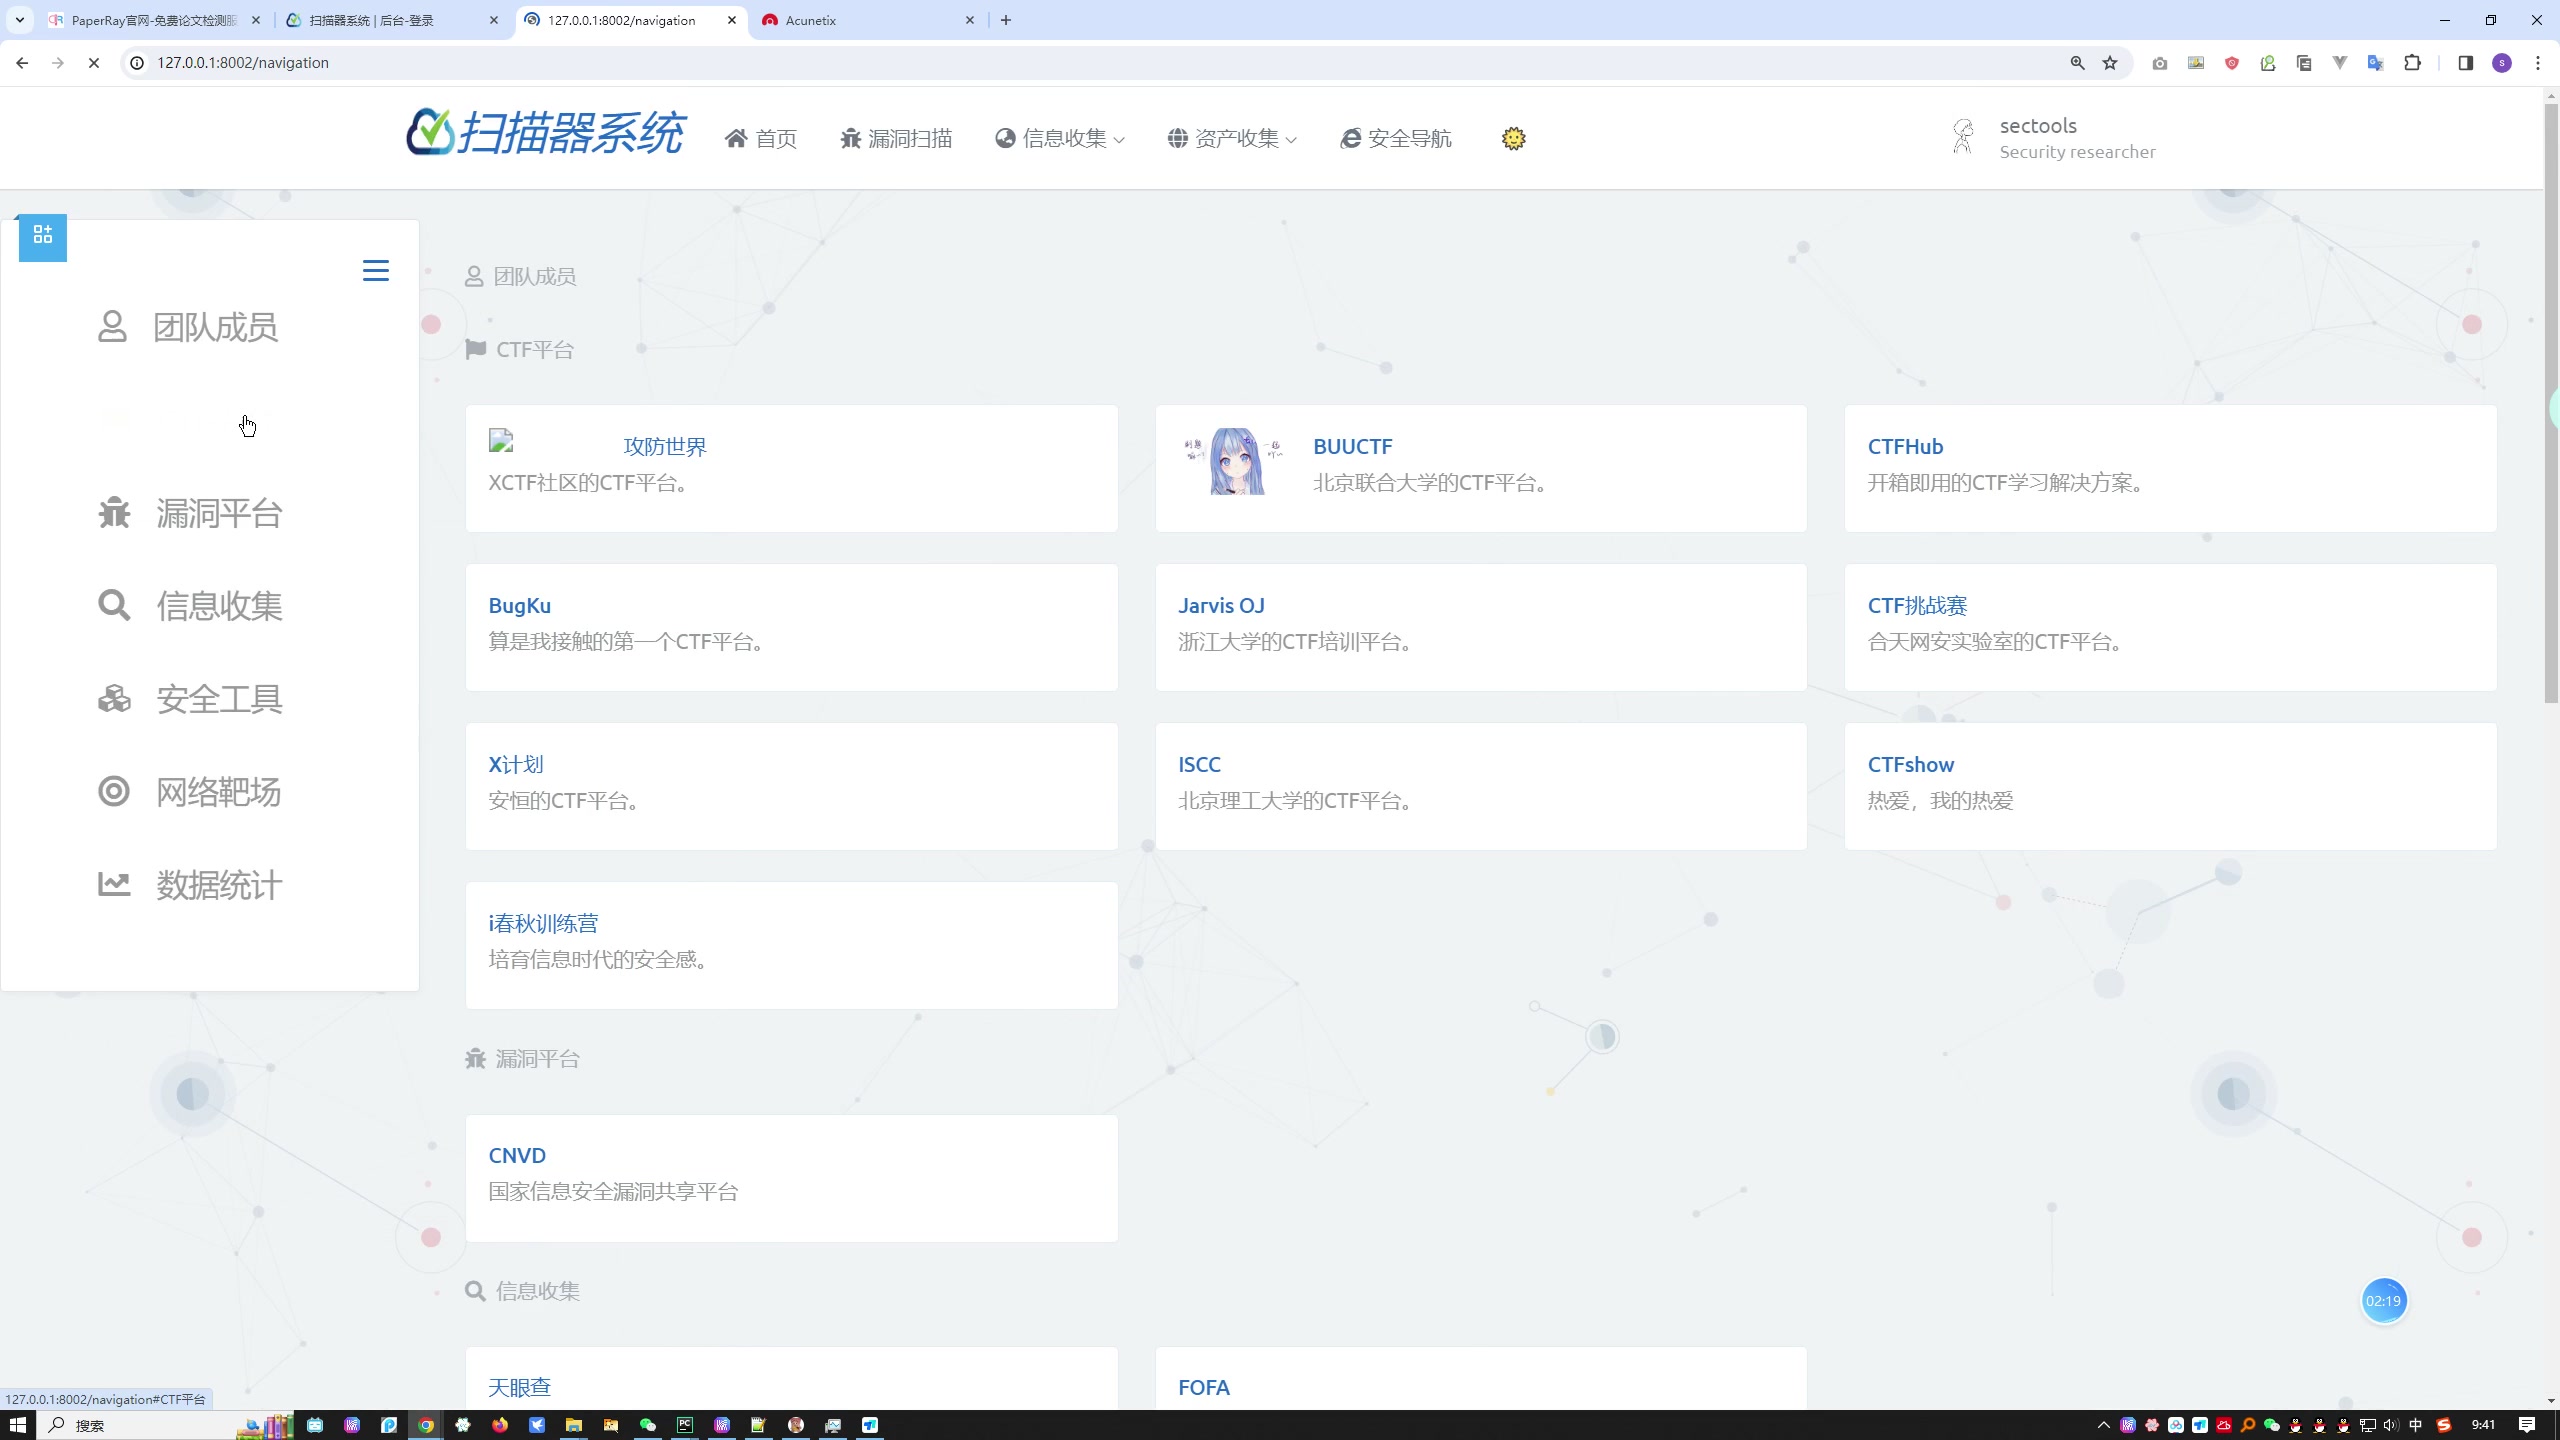The image size is (2560, 1440).
Task: Open the Windows Start menu
Action: (x=17, y=1425)
